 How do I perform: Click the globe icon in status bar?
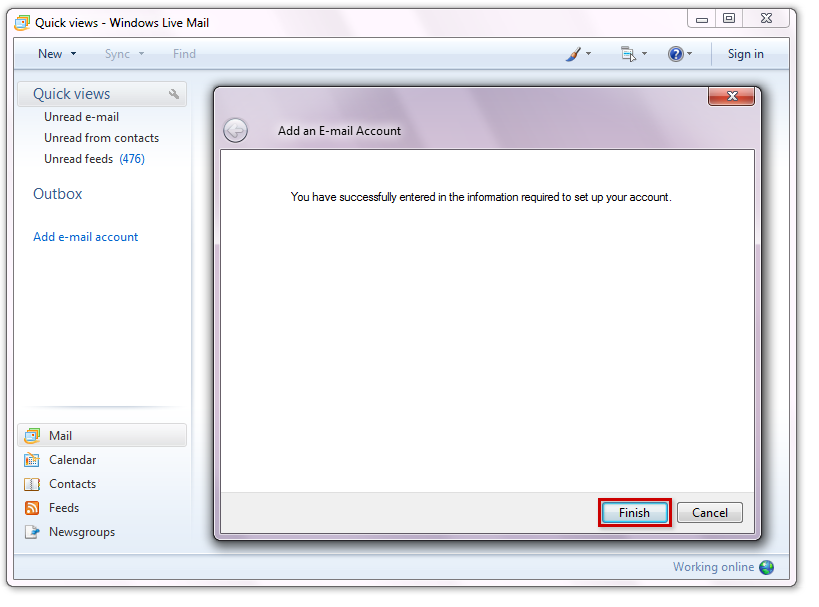pyautogui.click(x=767, y=567)
